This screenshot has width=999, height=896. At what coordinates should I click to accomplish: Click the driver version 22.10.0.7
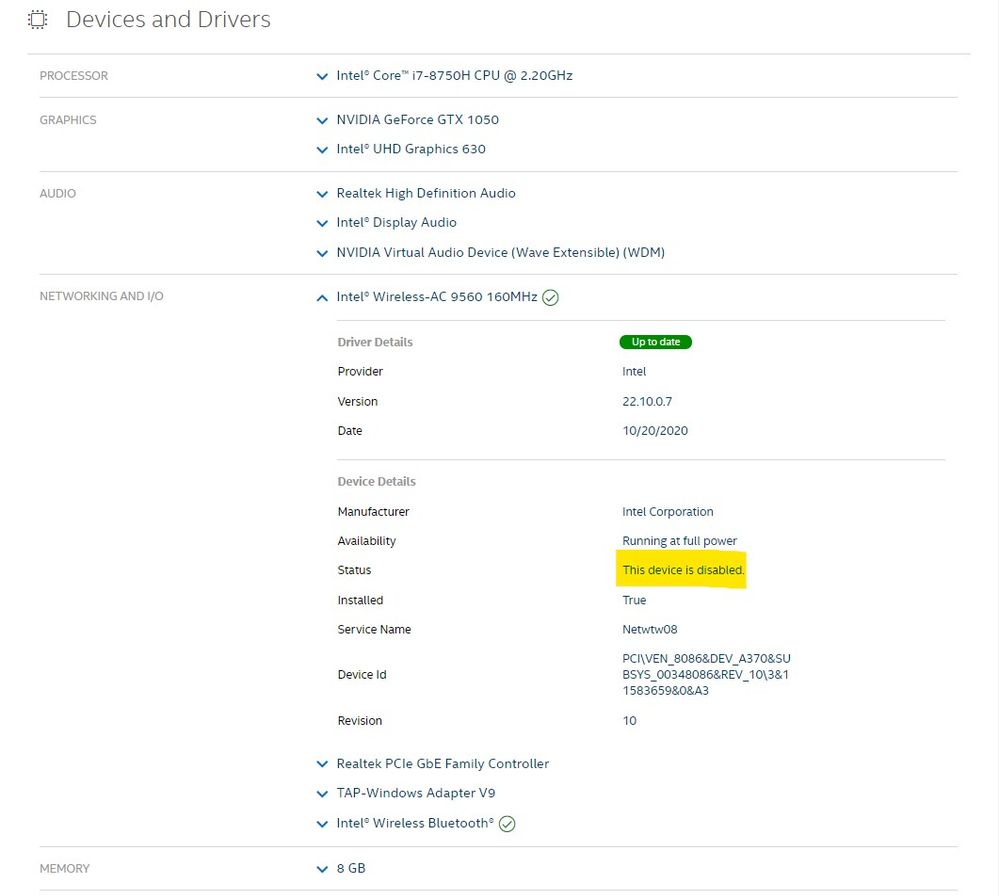pyautogui.click(x=647, y=401)
